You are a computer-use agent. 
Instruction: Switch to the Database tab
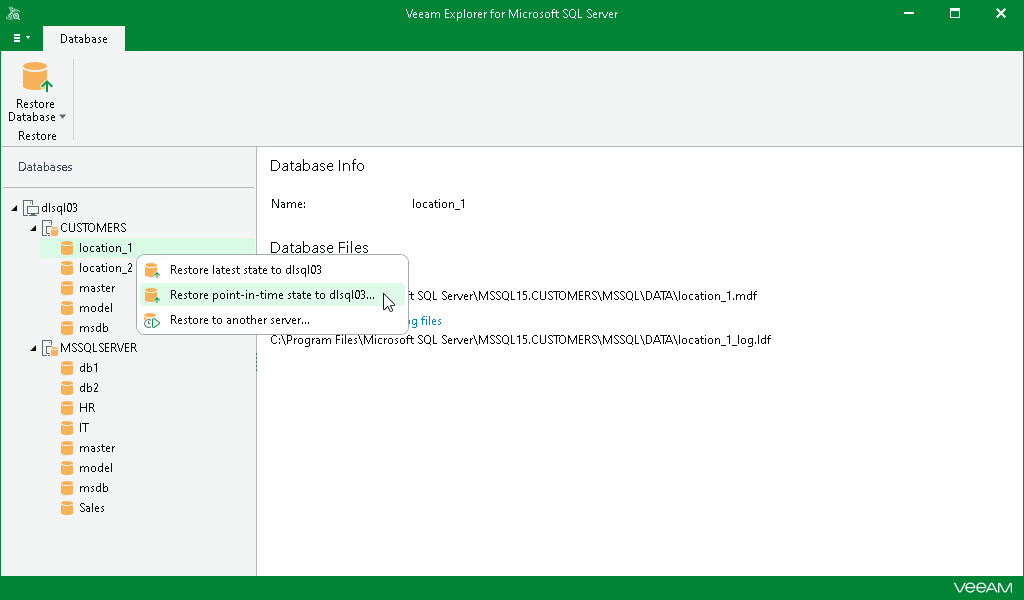(84, 39)
